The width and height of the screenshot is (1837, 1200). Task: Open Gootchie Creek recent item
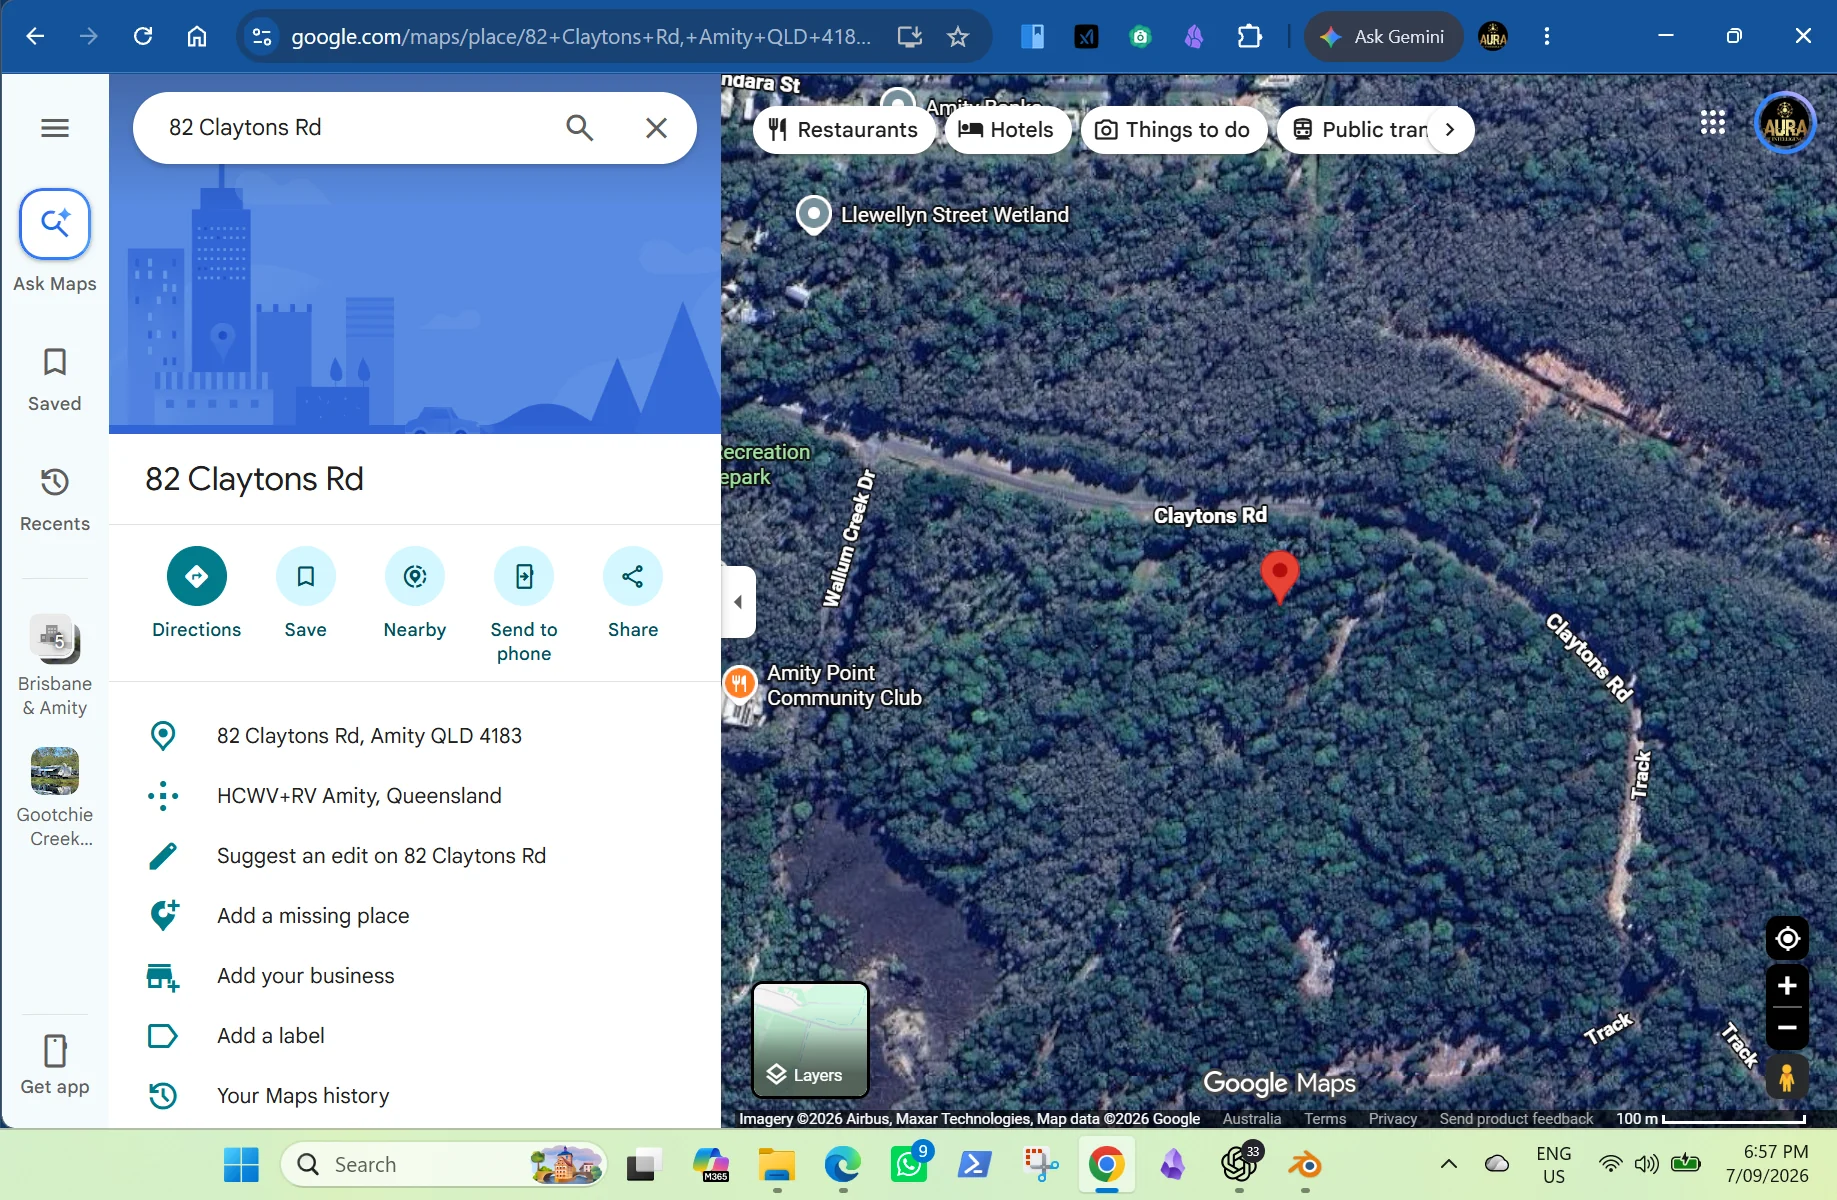[x=55, y=798]
